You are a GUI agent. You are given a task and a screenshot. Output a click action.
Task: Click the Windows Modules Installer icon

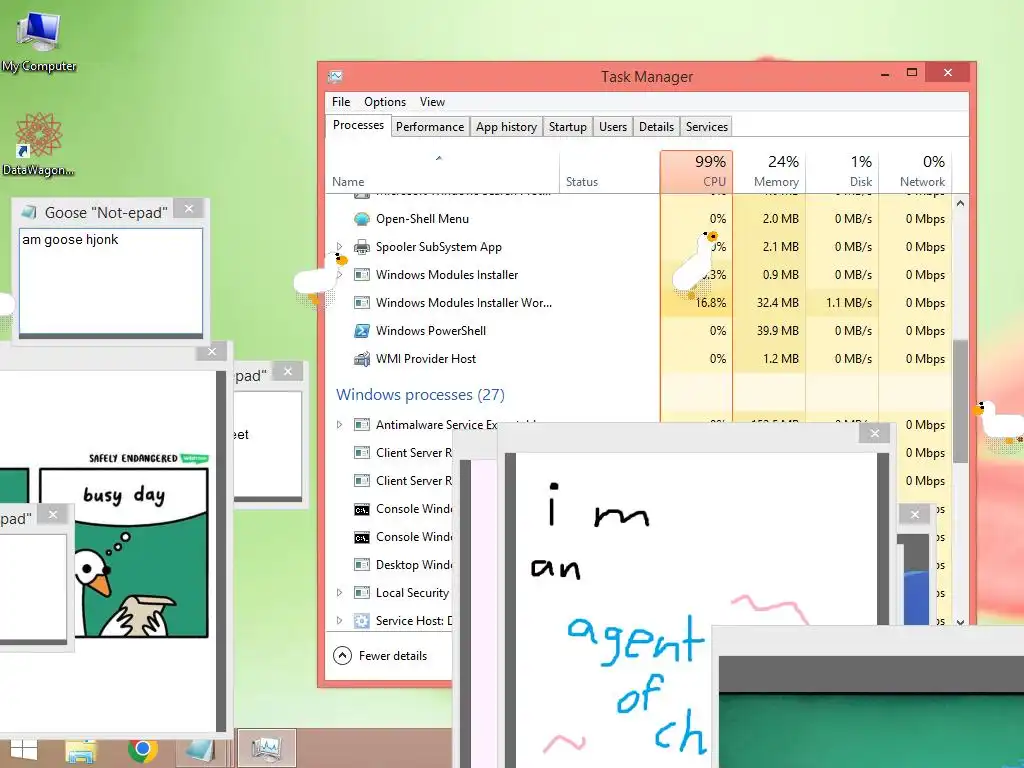click(362, 275)
